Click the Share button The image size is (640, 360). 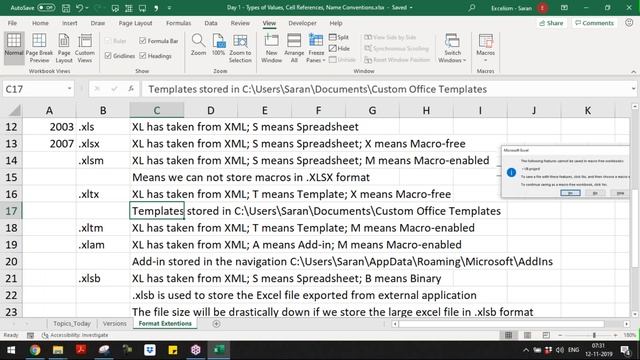coord(551,23)
